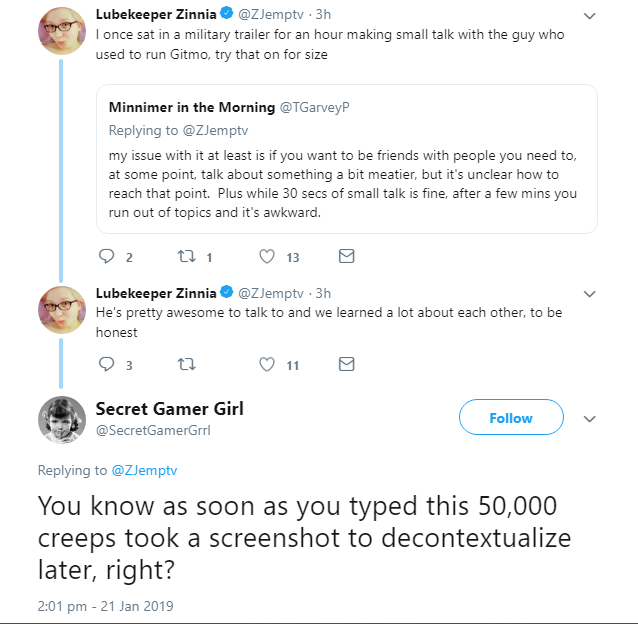Image resolution: width=638 pixels, height=624 pixels.
Task: Open @ZJemptv link under Replying to
Action: point(144,470)
